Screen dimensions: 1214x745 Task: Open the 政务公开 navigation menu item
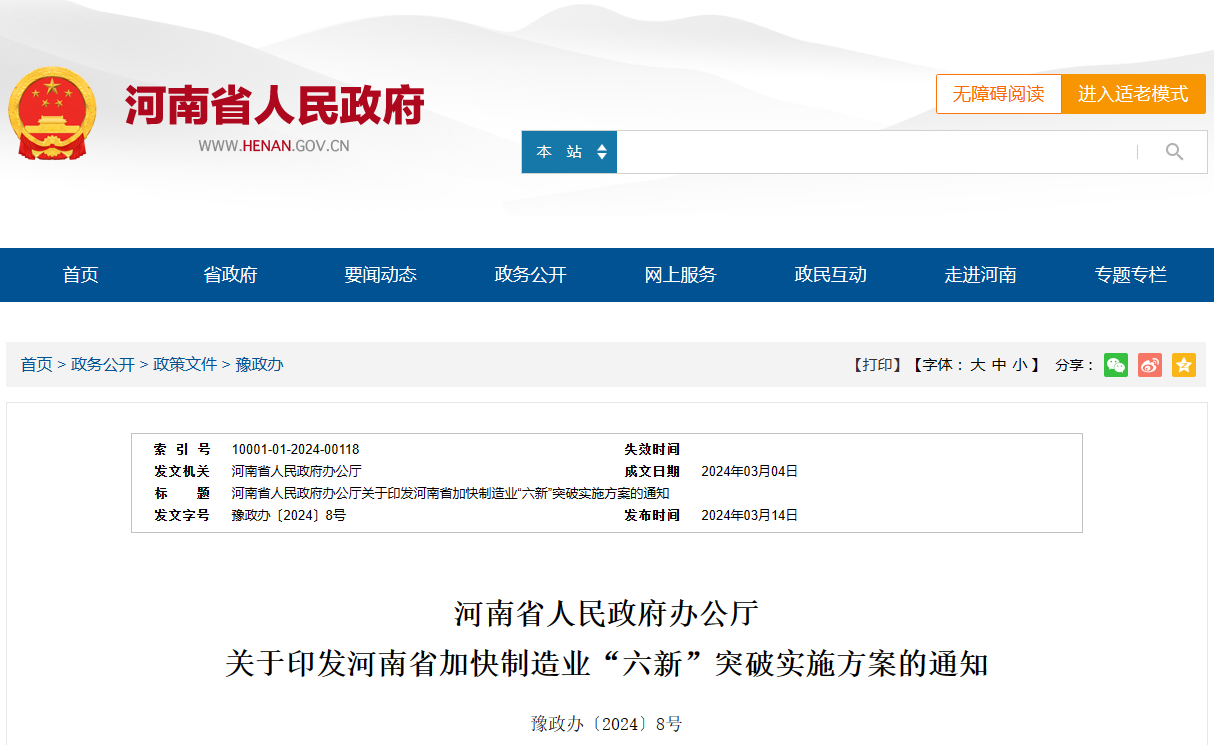(531, 275)
